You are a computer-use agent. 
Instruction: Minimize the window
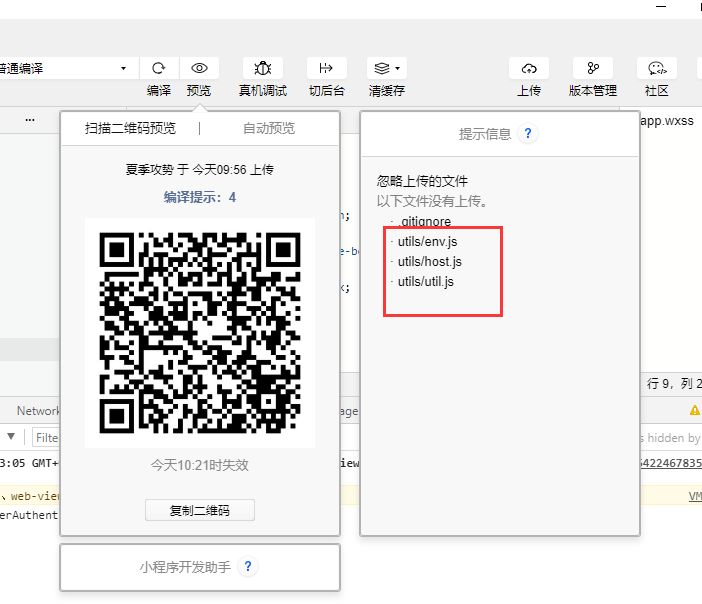pyautogui.click(x=661, y=7)
